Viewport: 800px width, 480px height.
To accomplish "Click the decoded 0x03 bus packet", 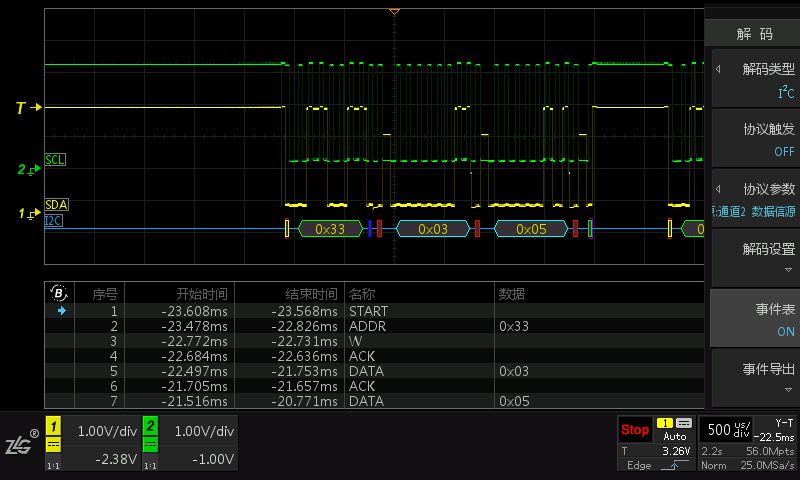I will pos(433,229).
